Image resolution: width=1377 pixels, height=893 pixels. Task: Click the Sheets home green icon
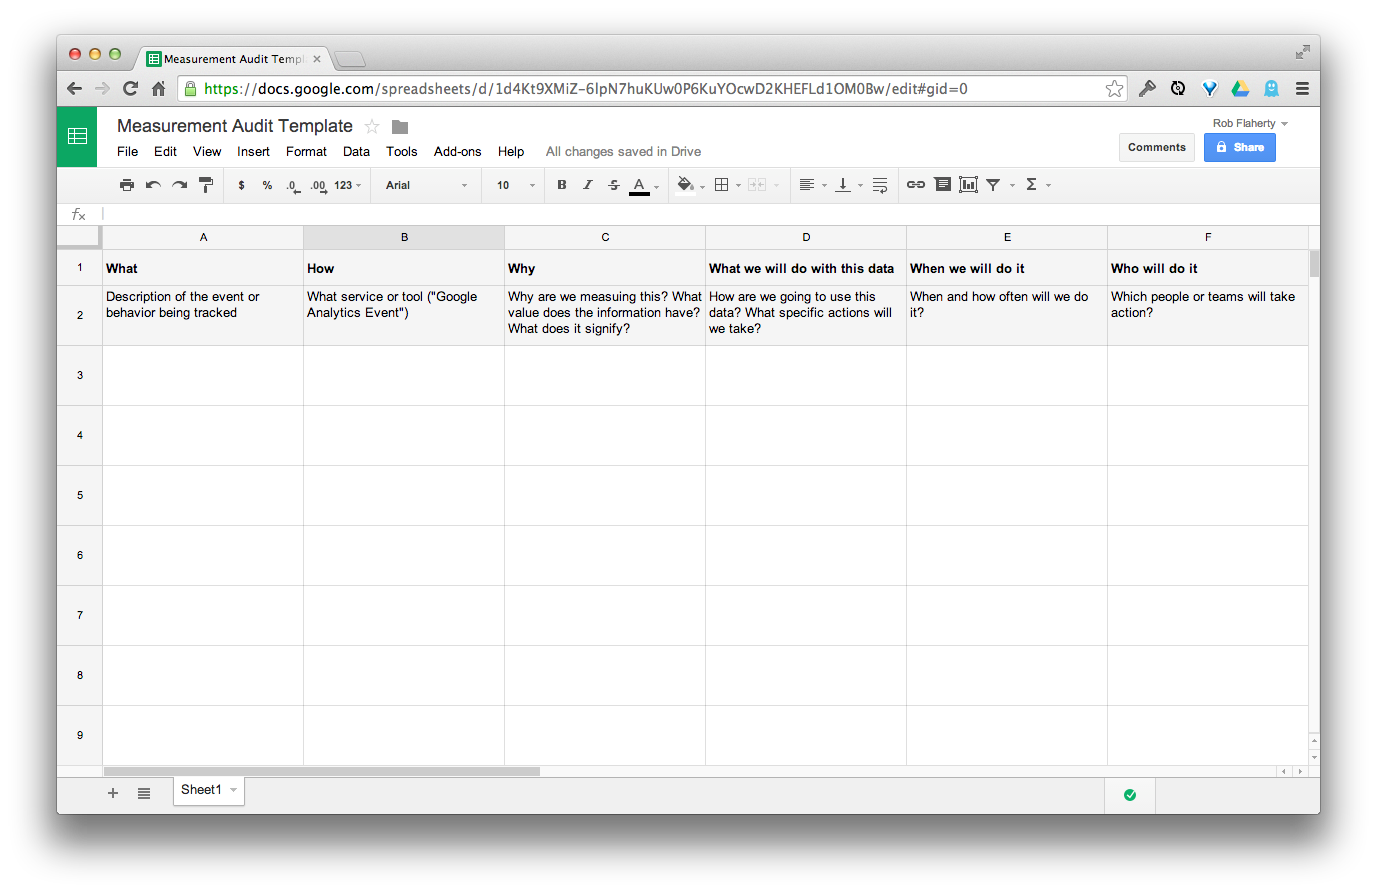tap(77, 137)
